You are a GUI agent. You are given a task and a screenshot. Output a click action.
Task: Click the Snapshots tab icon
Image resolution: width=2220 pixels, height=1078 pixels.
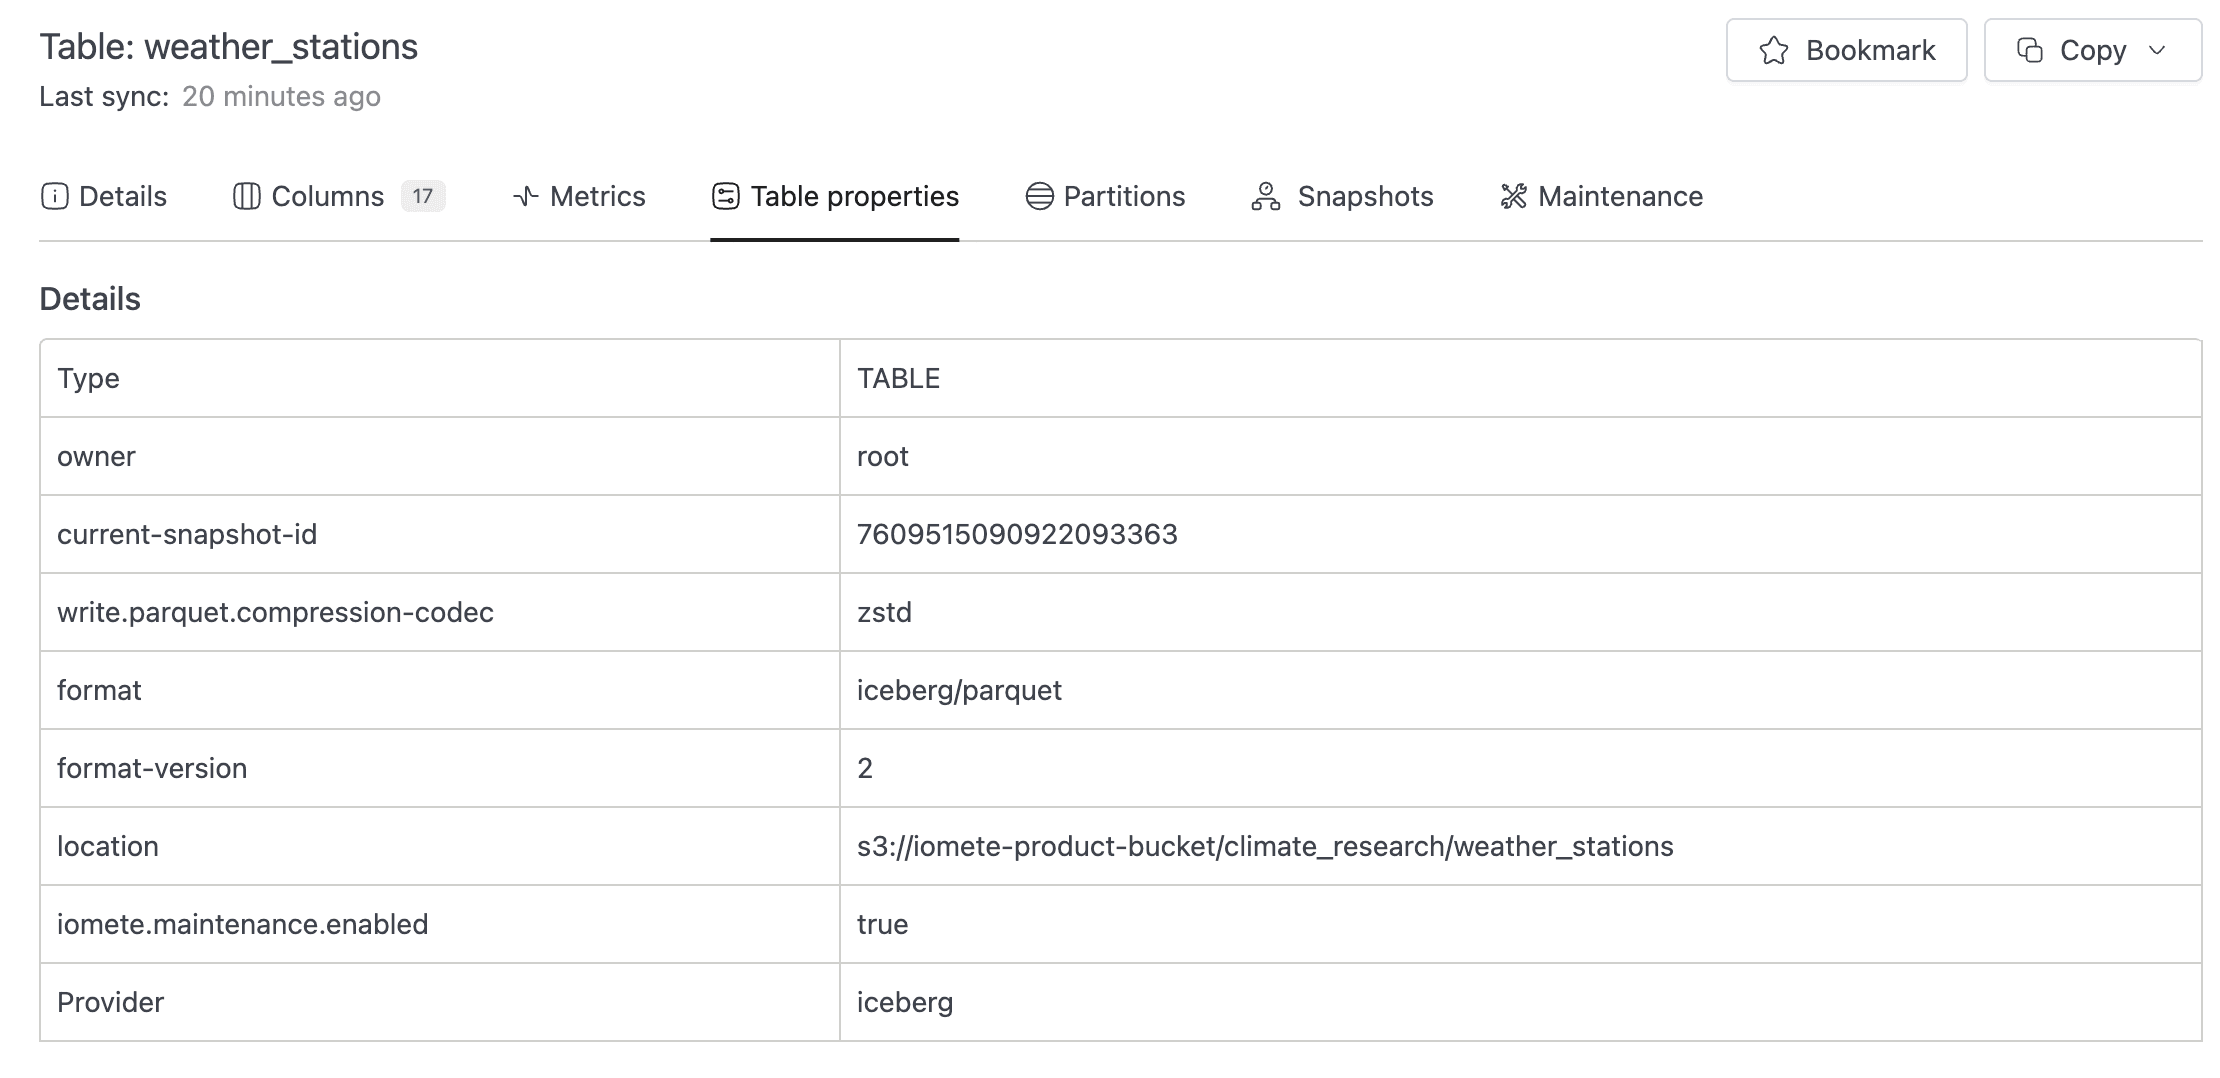pyautogui.click(x=1266, y=196)
